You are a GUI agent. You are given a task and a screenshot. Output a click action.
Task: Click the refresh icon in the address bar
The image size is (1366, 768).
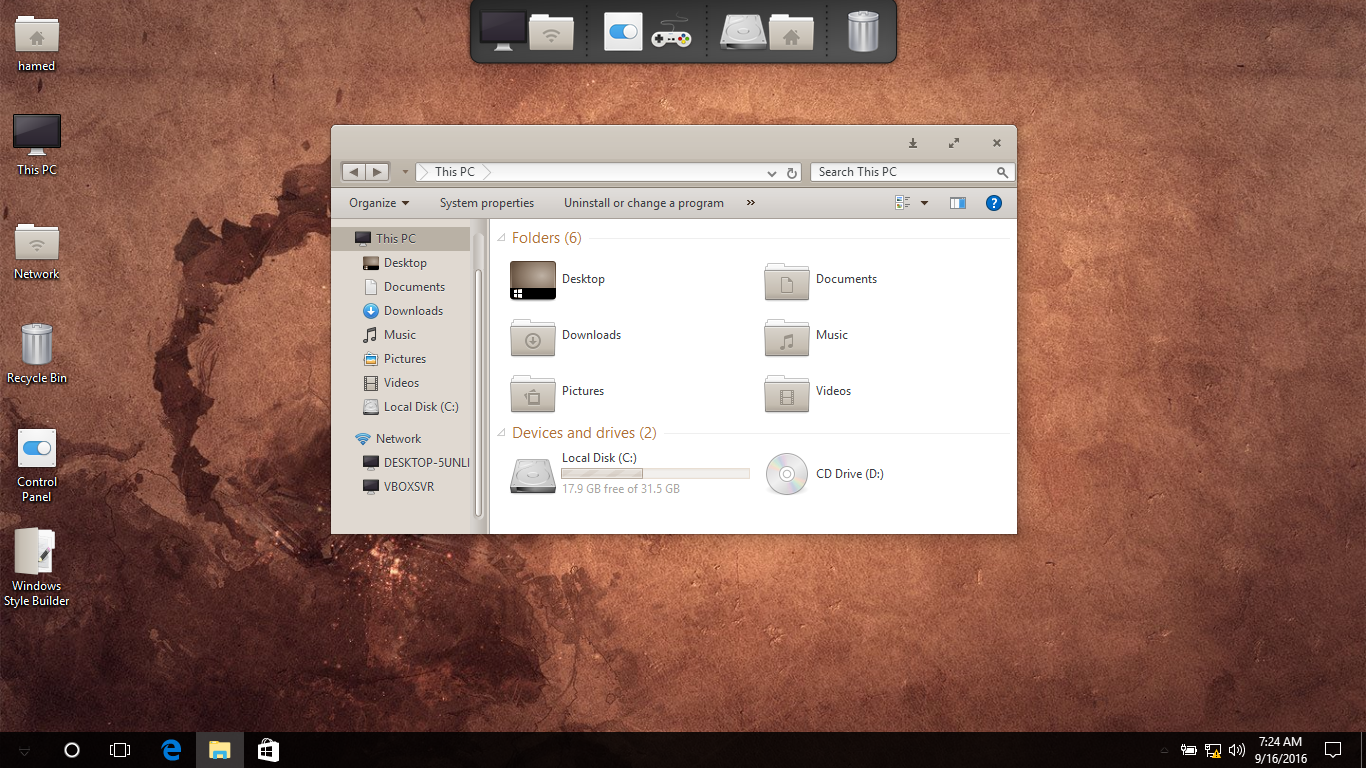click(x=792, y=173)
